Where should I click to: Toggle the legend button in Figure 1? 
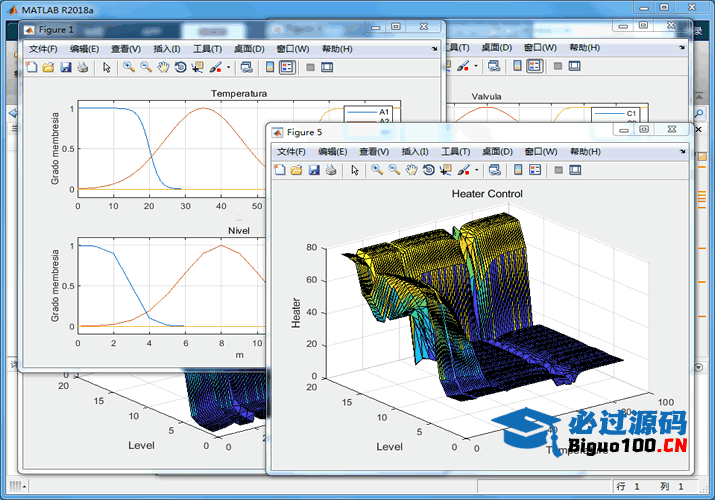287,67
